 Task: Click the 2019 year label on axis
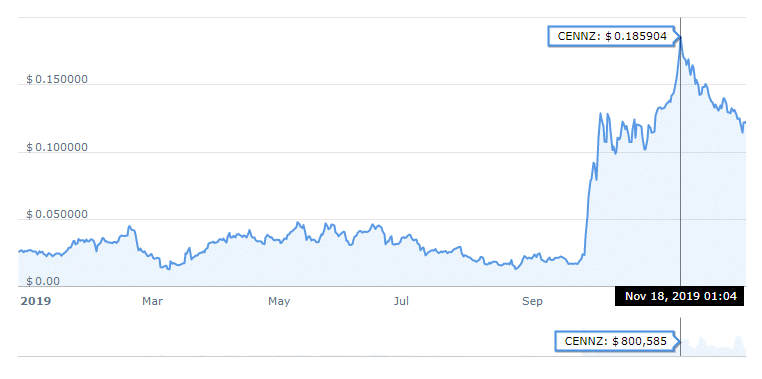pos(35,302)
